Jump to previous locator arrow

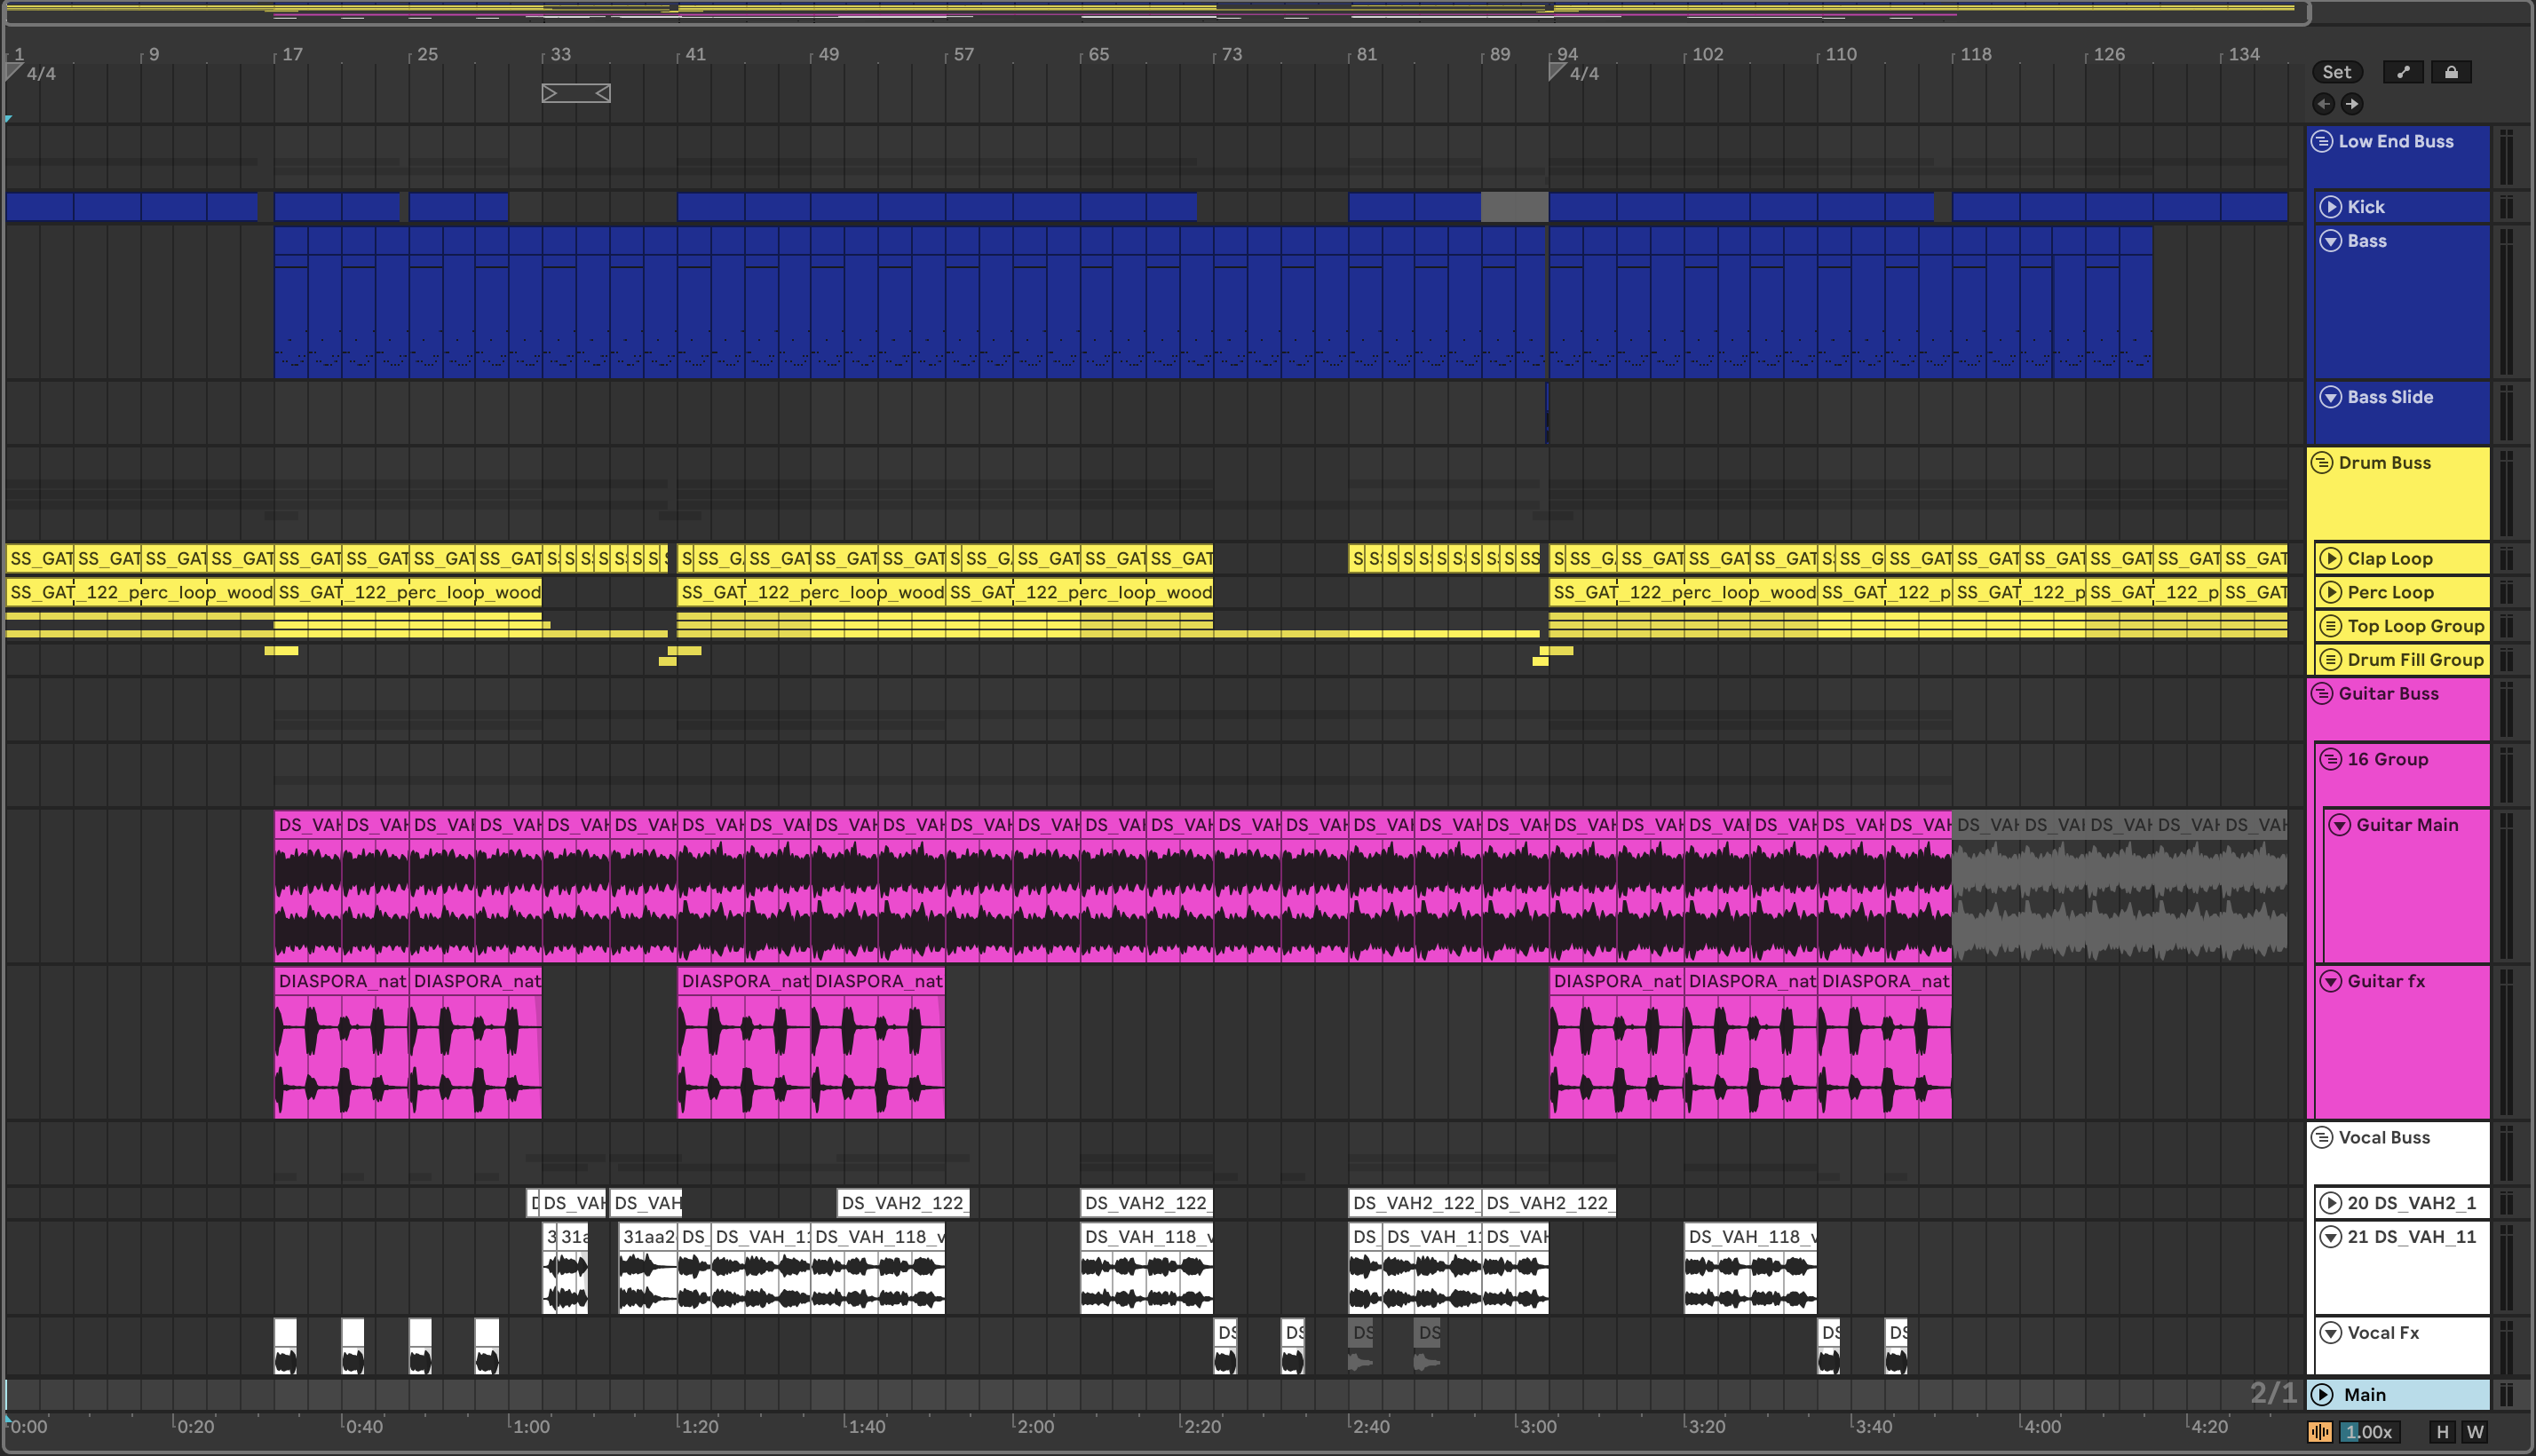click(x=2323, y=104)
